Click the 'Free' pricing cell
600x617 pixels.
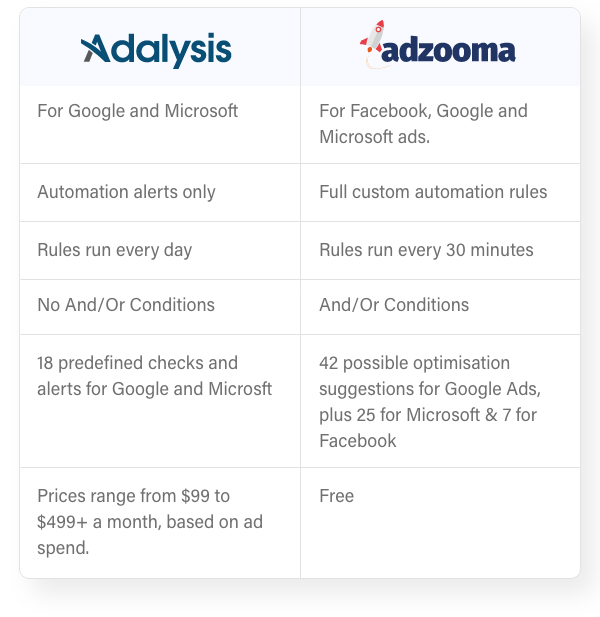tap(440, 523)
